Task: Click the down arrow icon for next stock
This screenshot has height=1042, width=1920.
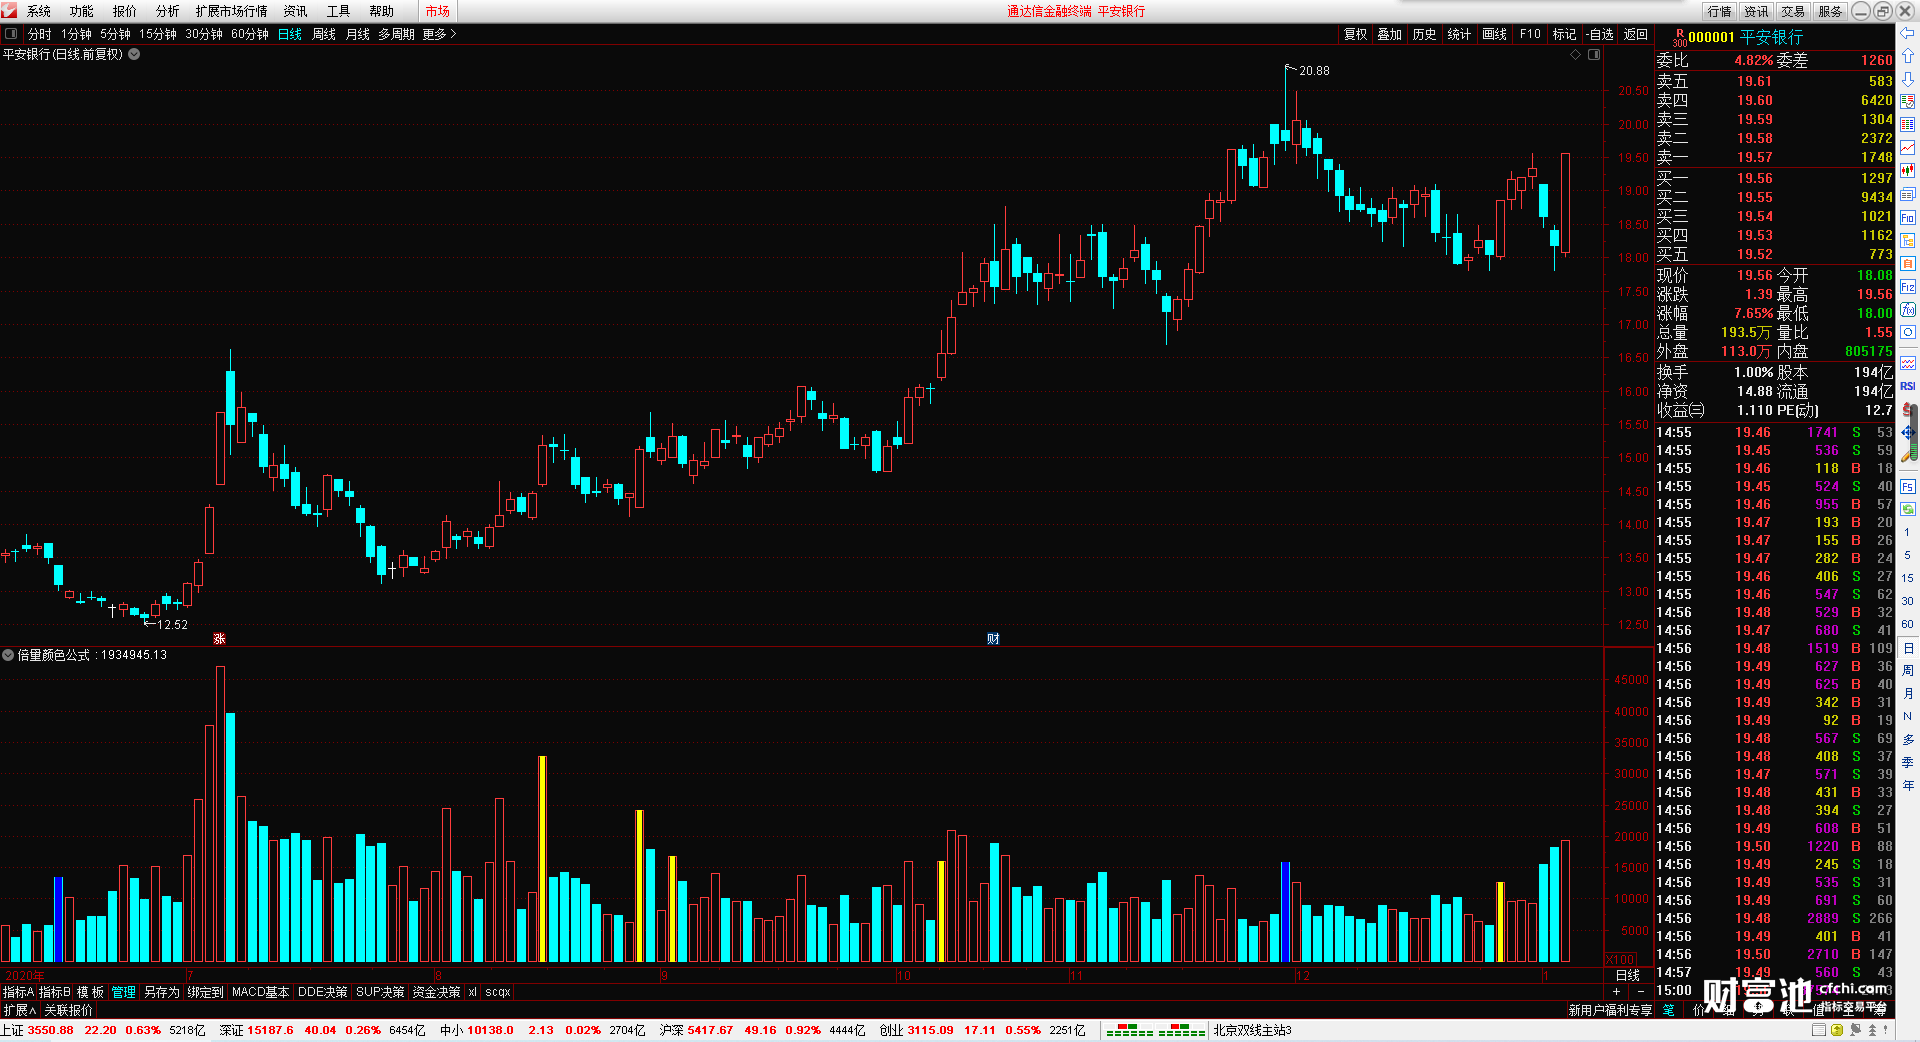Action: 1908,79
